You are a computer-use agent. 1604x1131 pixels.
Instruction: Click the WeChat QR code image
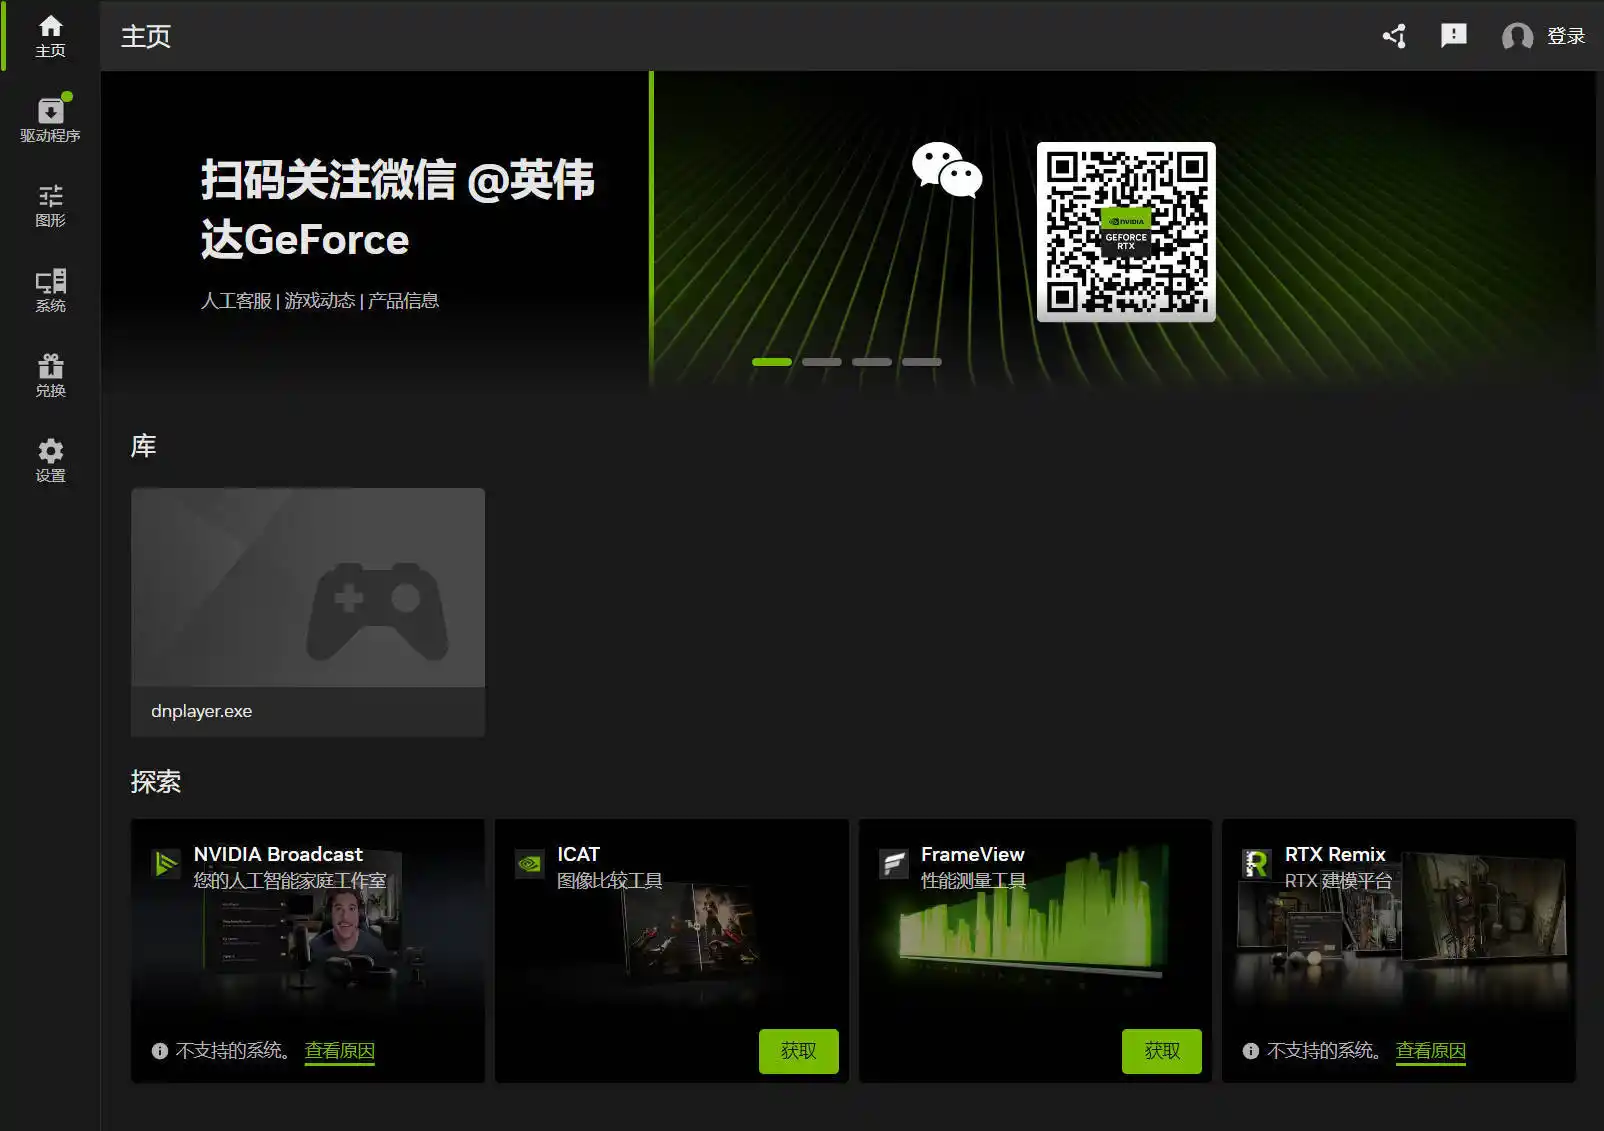pos(1126,232)
